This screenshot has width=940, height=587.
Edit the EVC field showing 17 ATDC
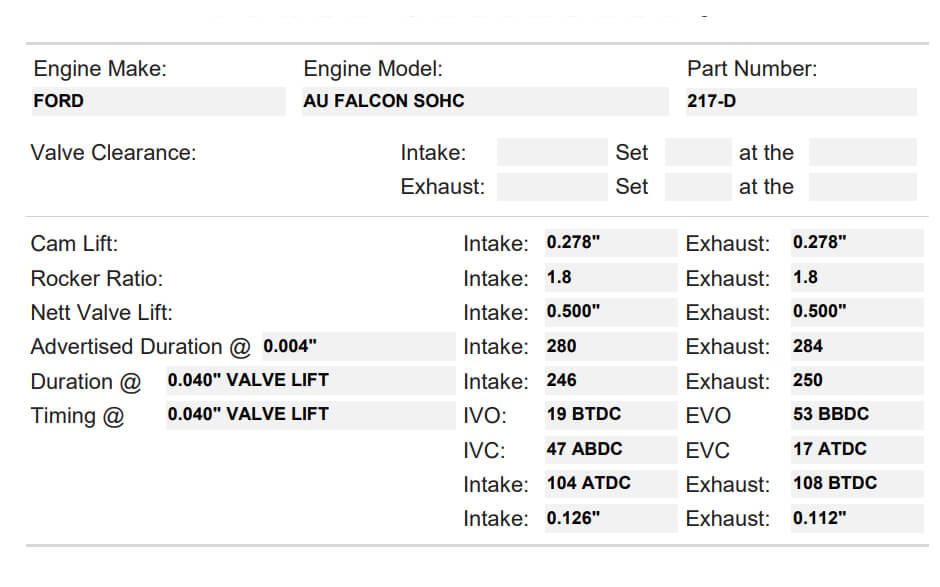click(x=856, y=450)
